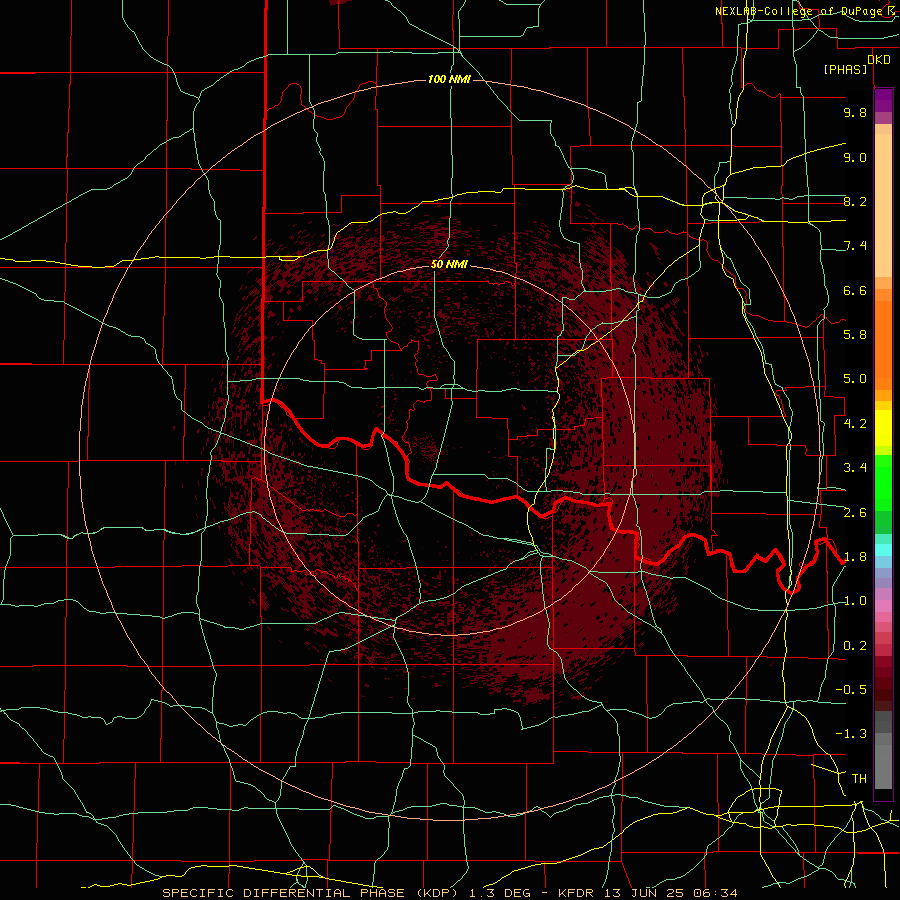The image size is (900, 900).
Task: Click the DKD label above the scale
Action: (x=878, y=59)
